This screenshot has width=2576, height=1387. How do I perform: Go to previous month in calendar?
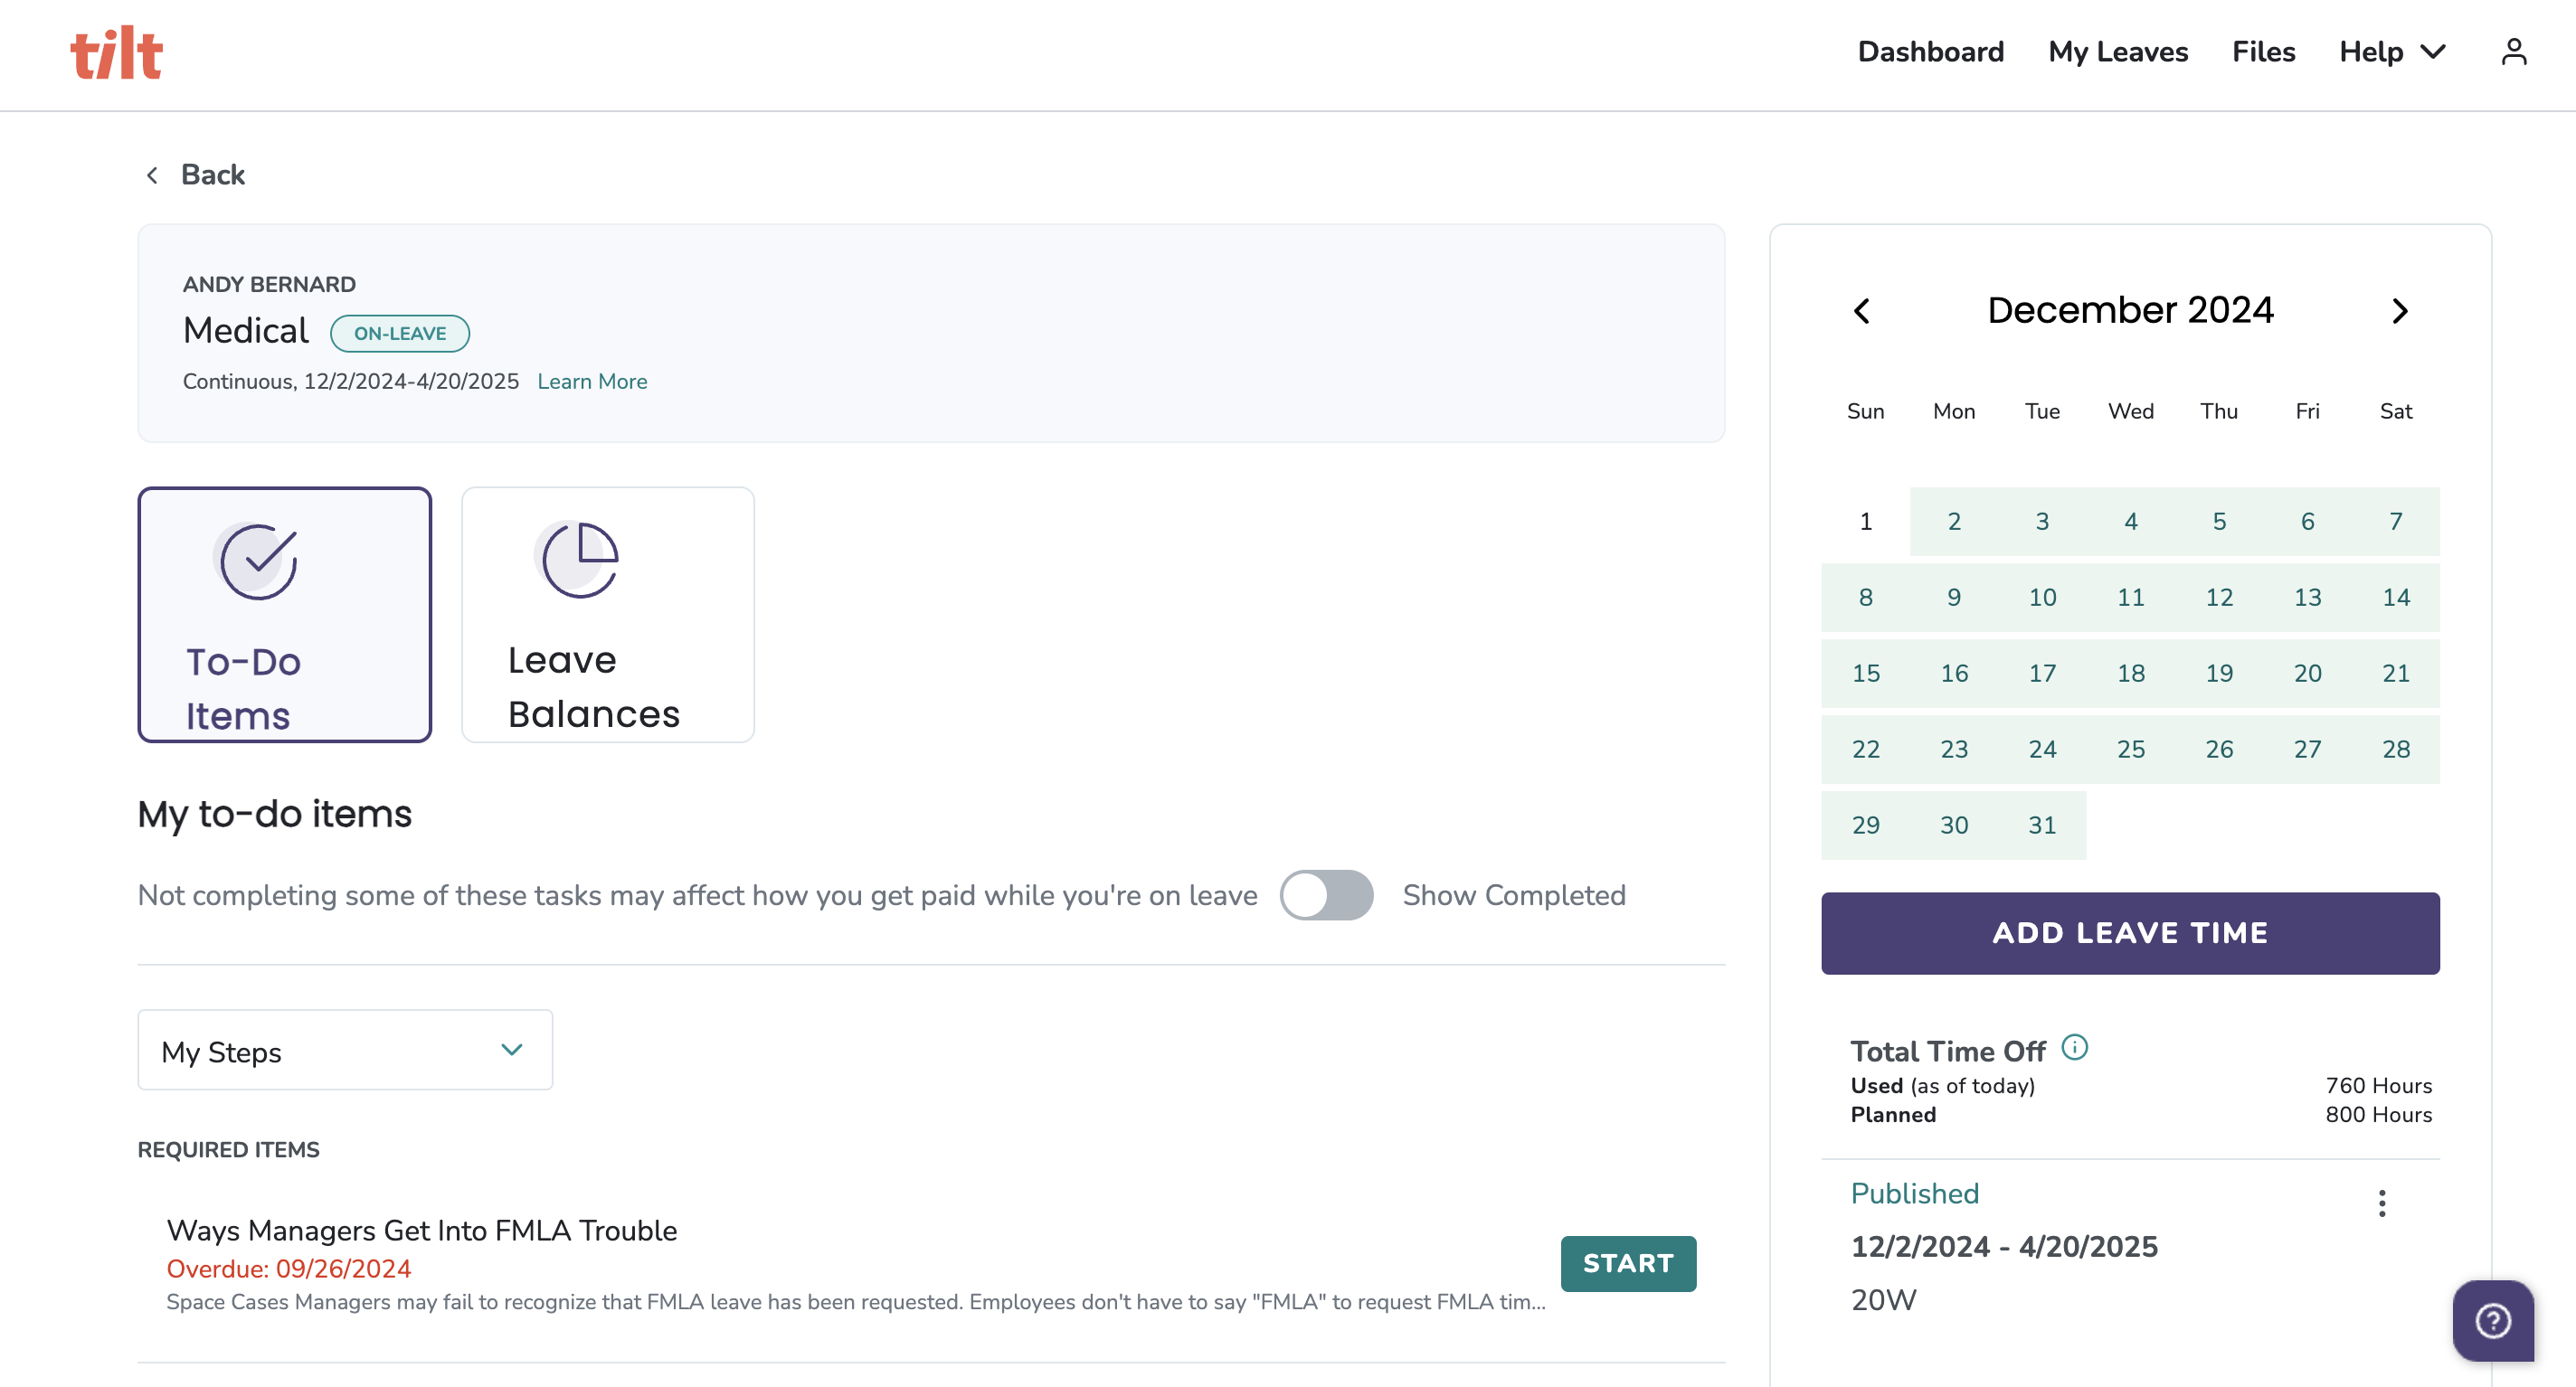tap(1861, 311)
